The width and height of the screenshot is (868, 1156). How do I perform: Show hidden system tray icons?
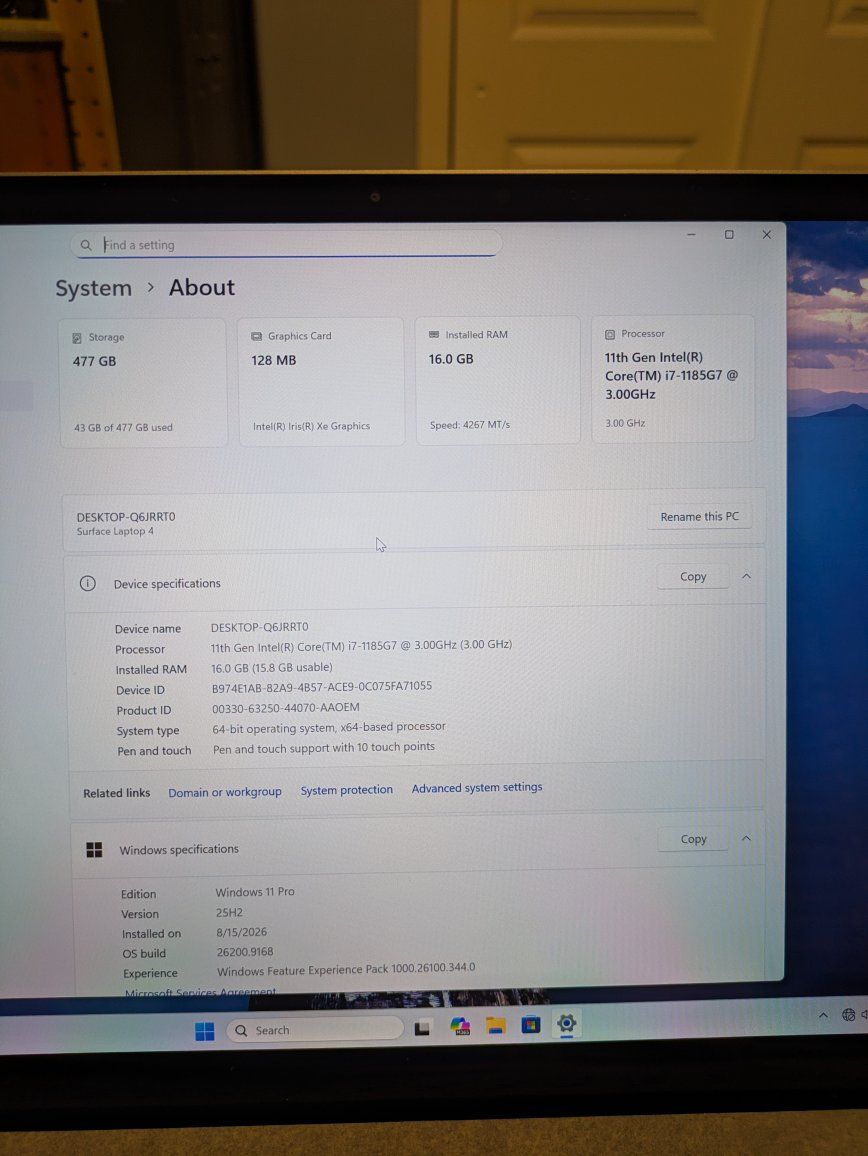(823, 1015)
